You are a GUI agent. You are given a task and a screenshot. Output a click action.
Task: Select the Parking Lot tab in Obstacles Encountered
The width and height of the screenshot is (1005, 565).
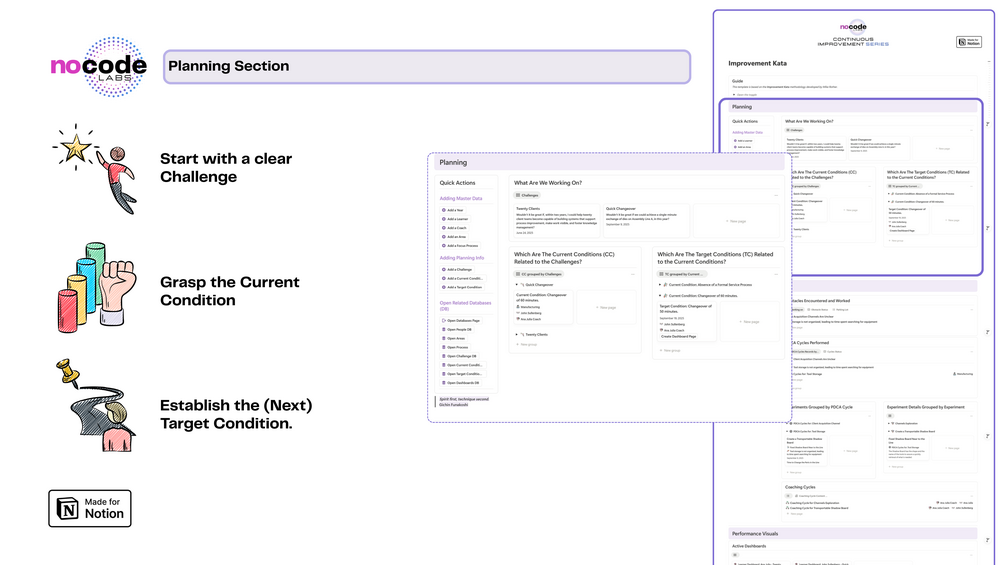tap(842, 309)
